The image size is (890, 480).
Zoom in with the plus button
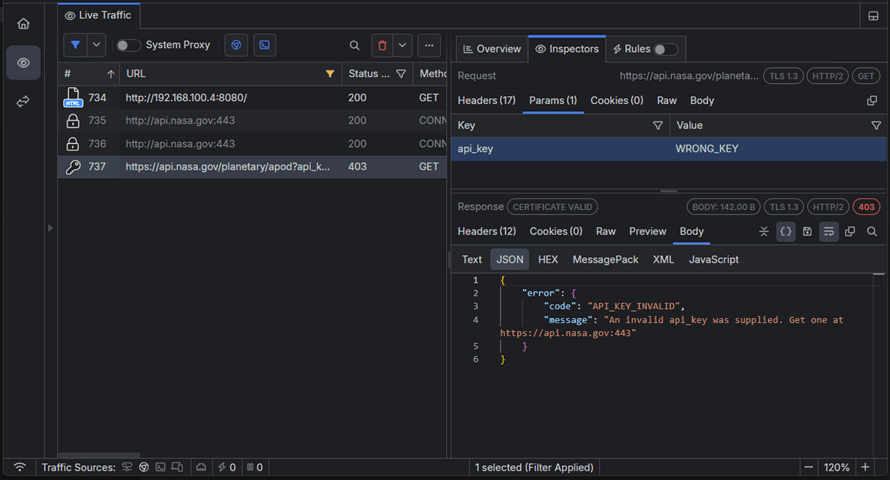point(865,468)
